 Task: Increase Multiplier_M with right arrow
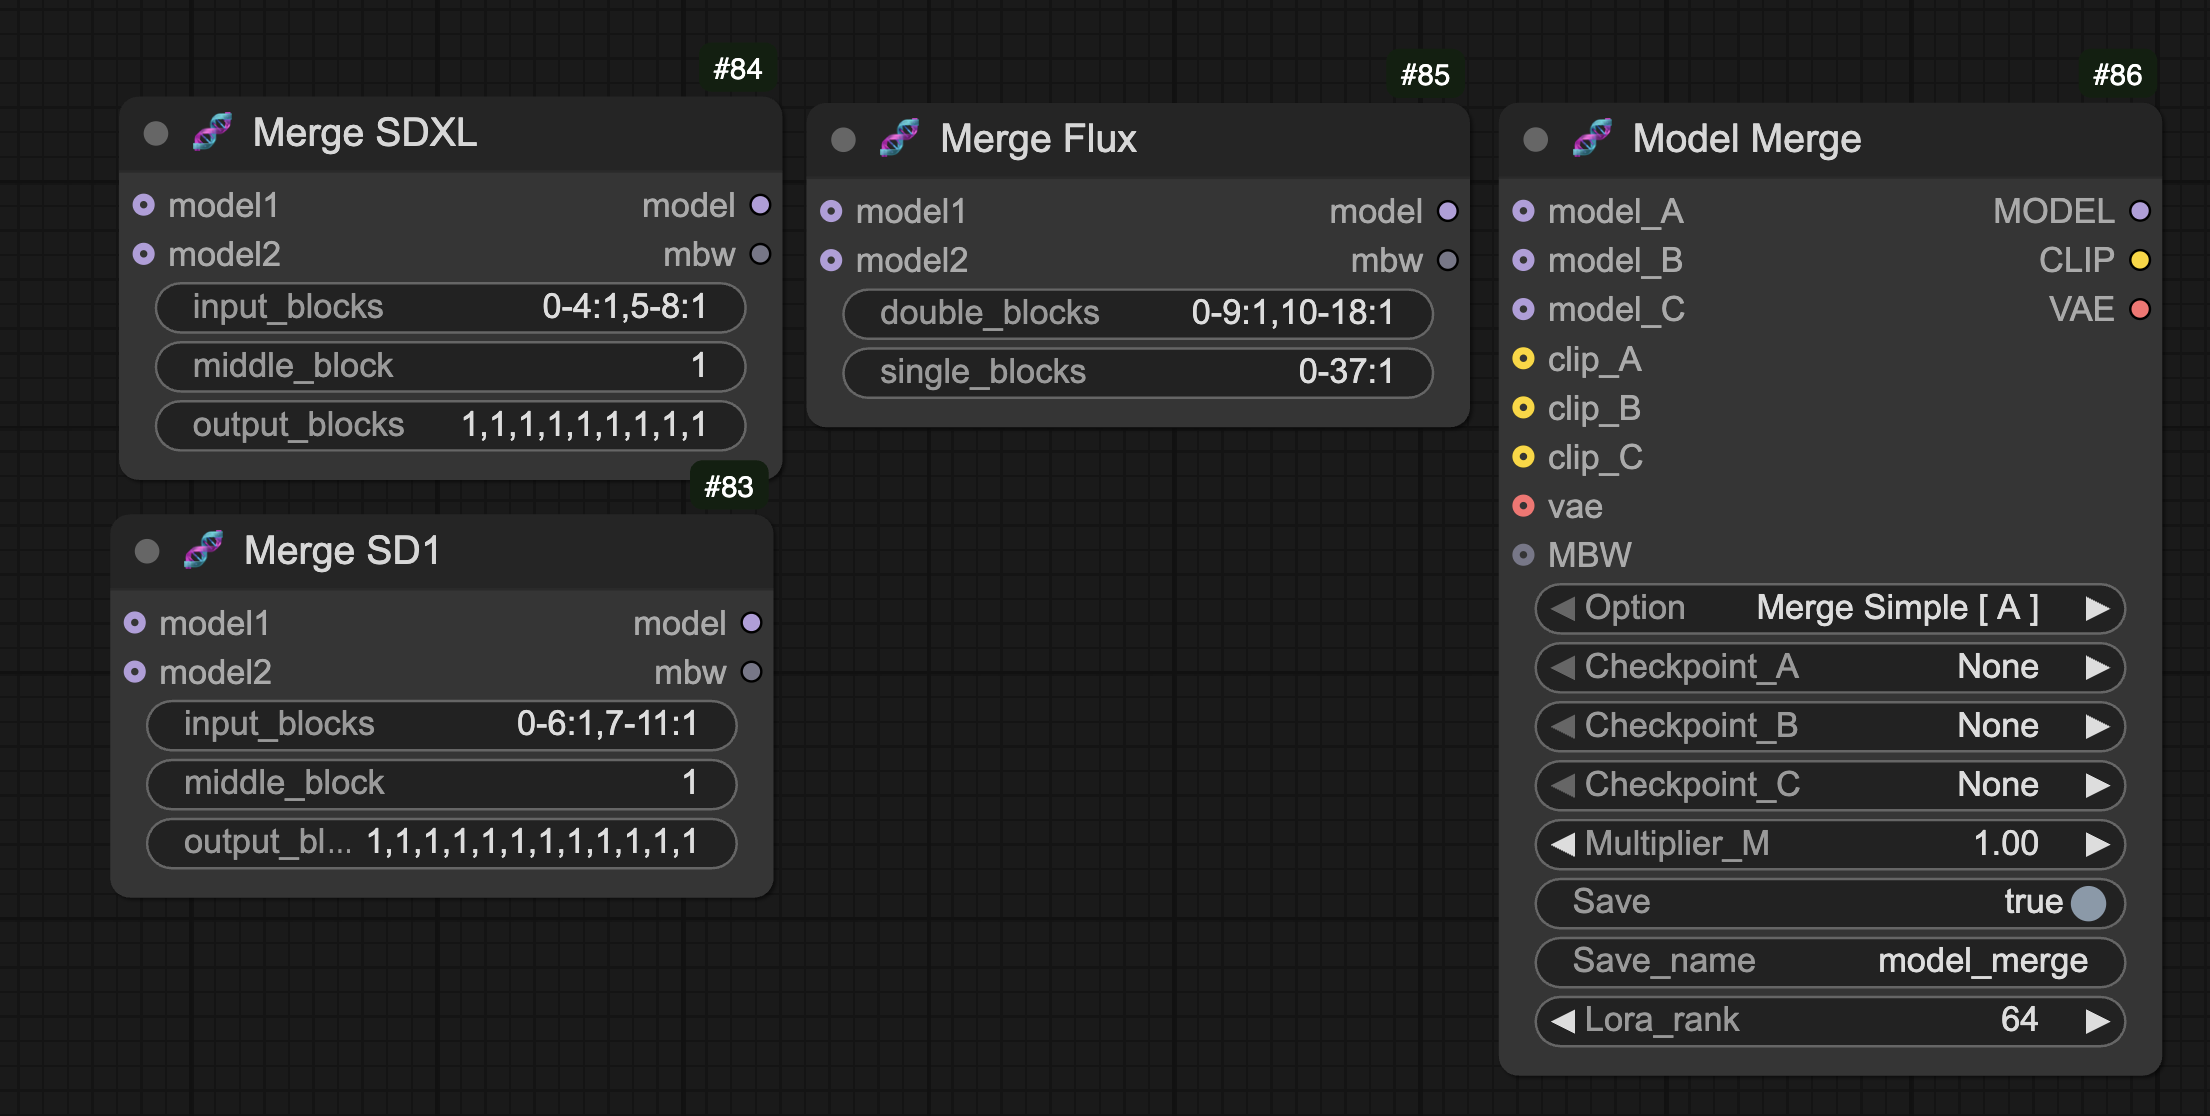2098,845
